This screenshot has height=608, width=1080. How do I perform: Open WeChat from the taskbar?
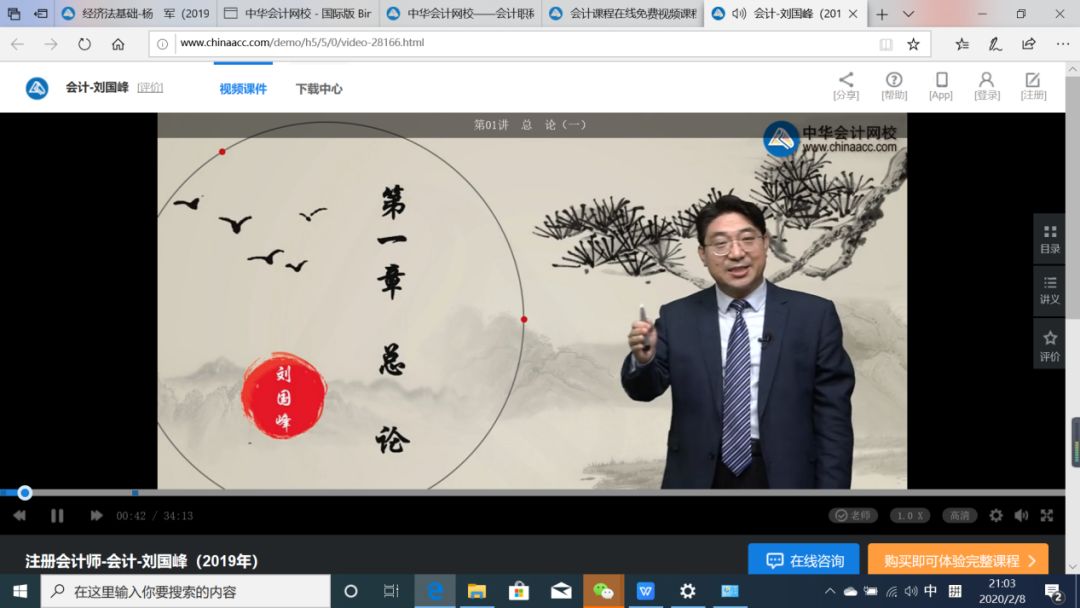603,591
